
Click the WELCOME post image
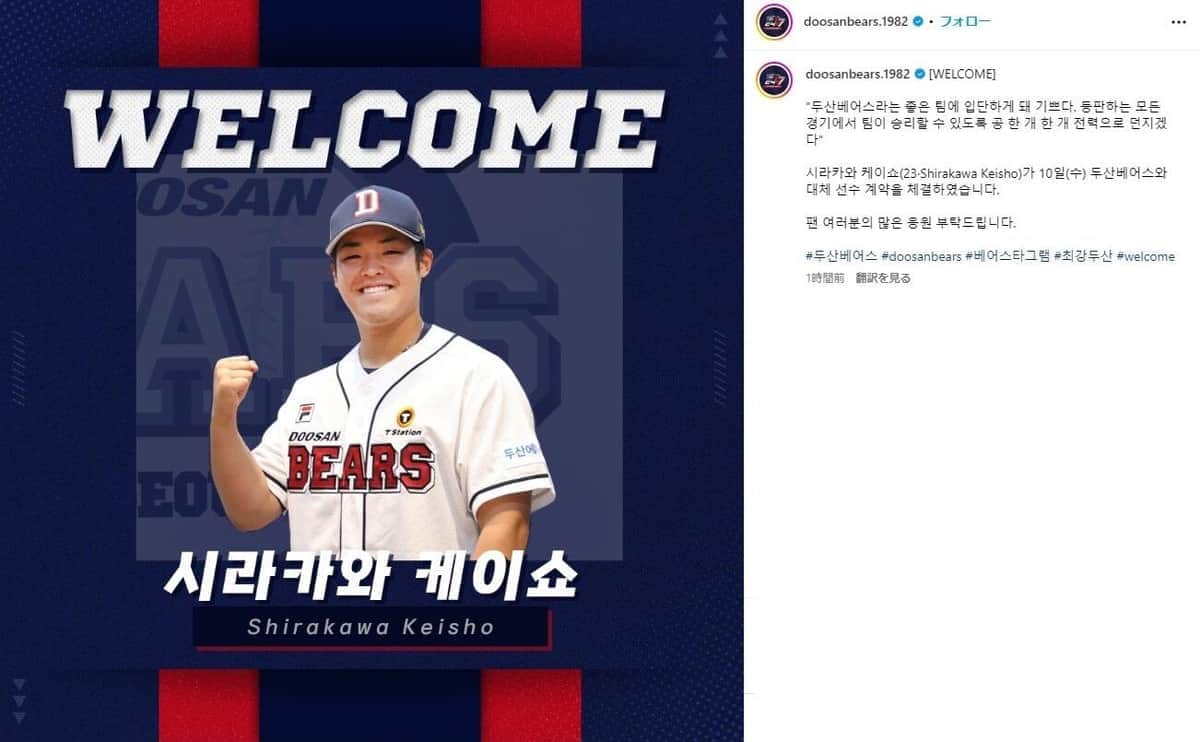tap(371, 371)
